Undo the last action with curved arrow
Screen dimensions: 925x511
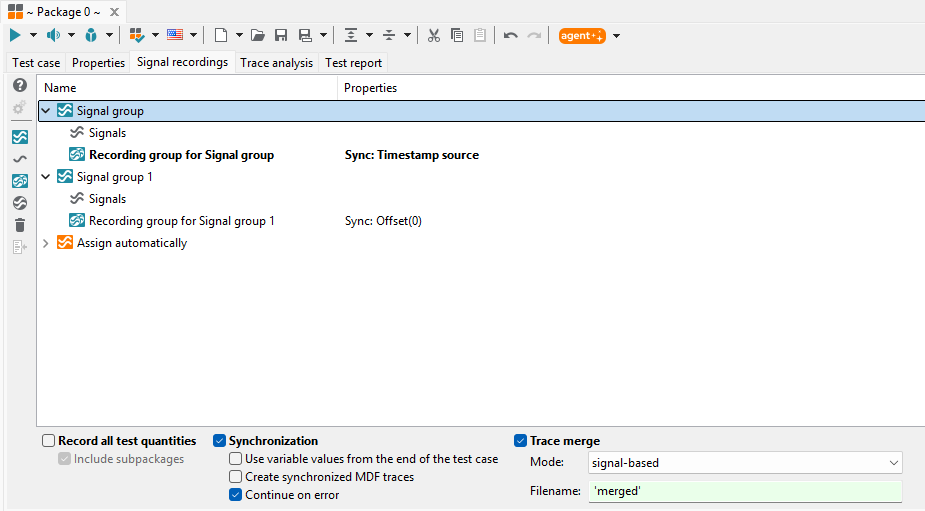tap(511, 35)
